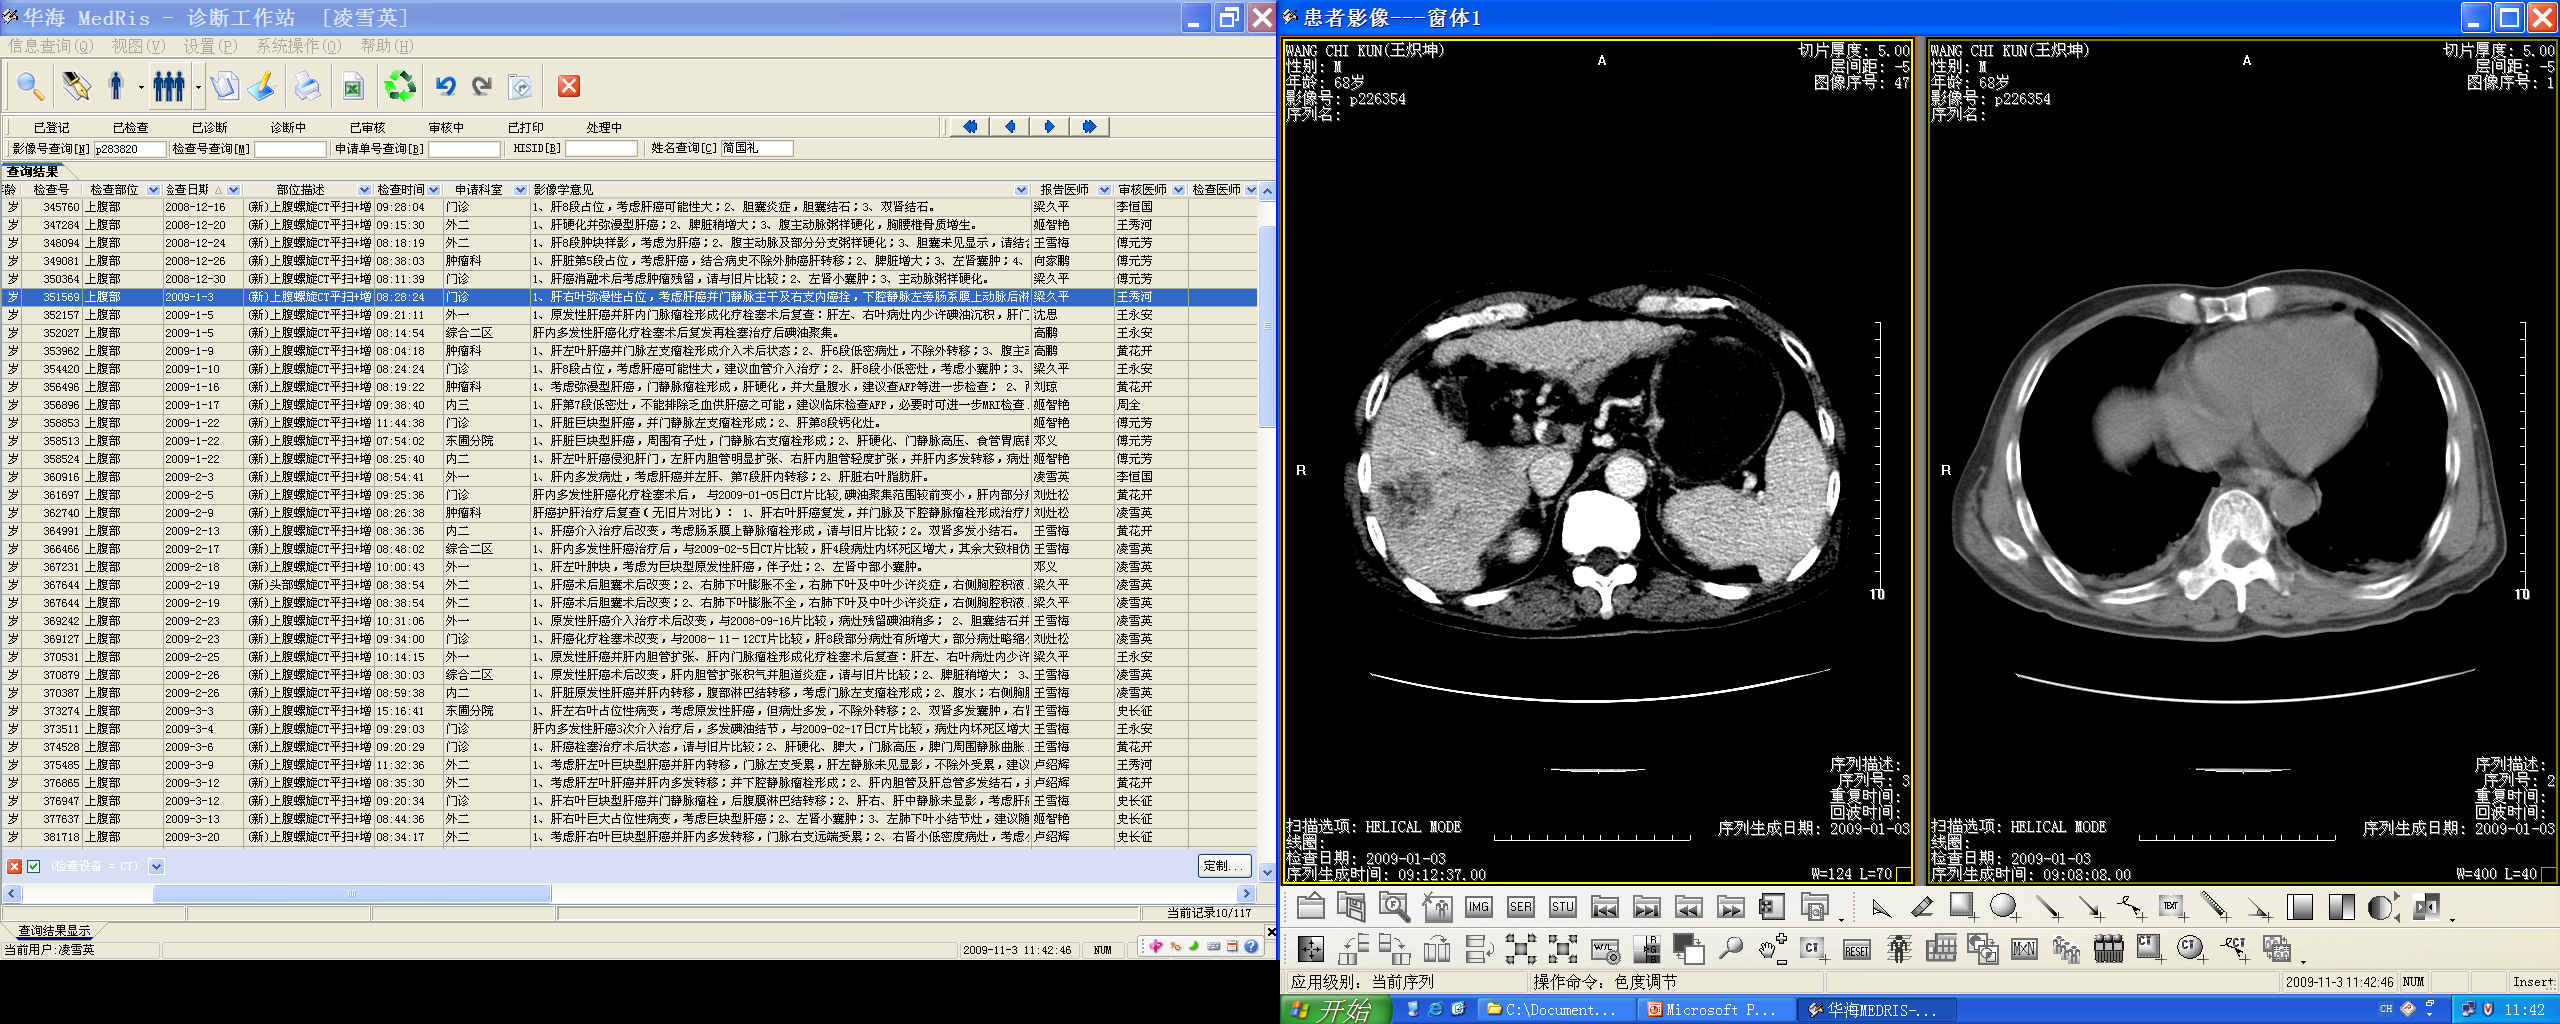Screen dimensions: 2560x1024
Task: Select row with 检查号 367231
Action: point(629,567)
